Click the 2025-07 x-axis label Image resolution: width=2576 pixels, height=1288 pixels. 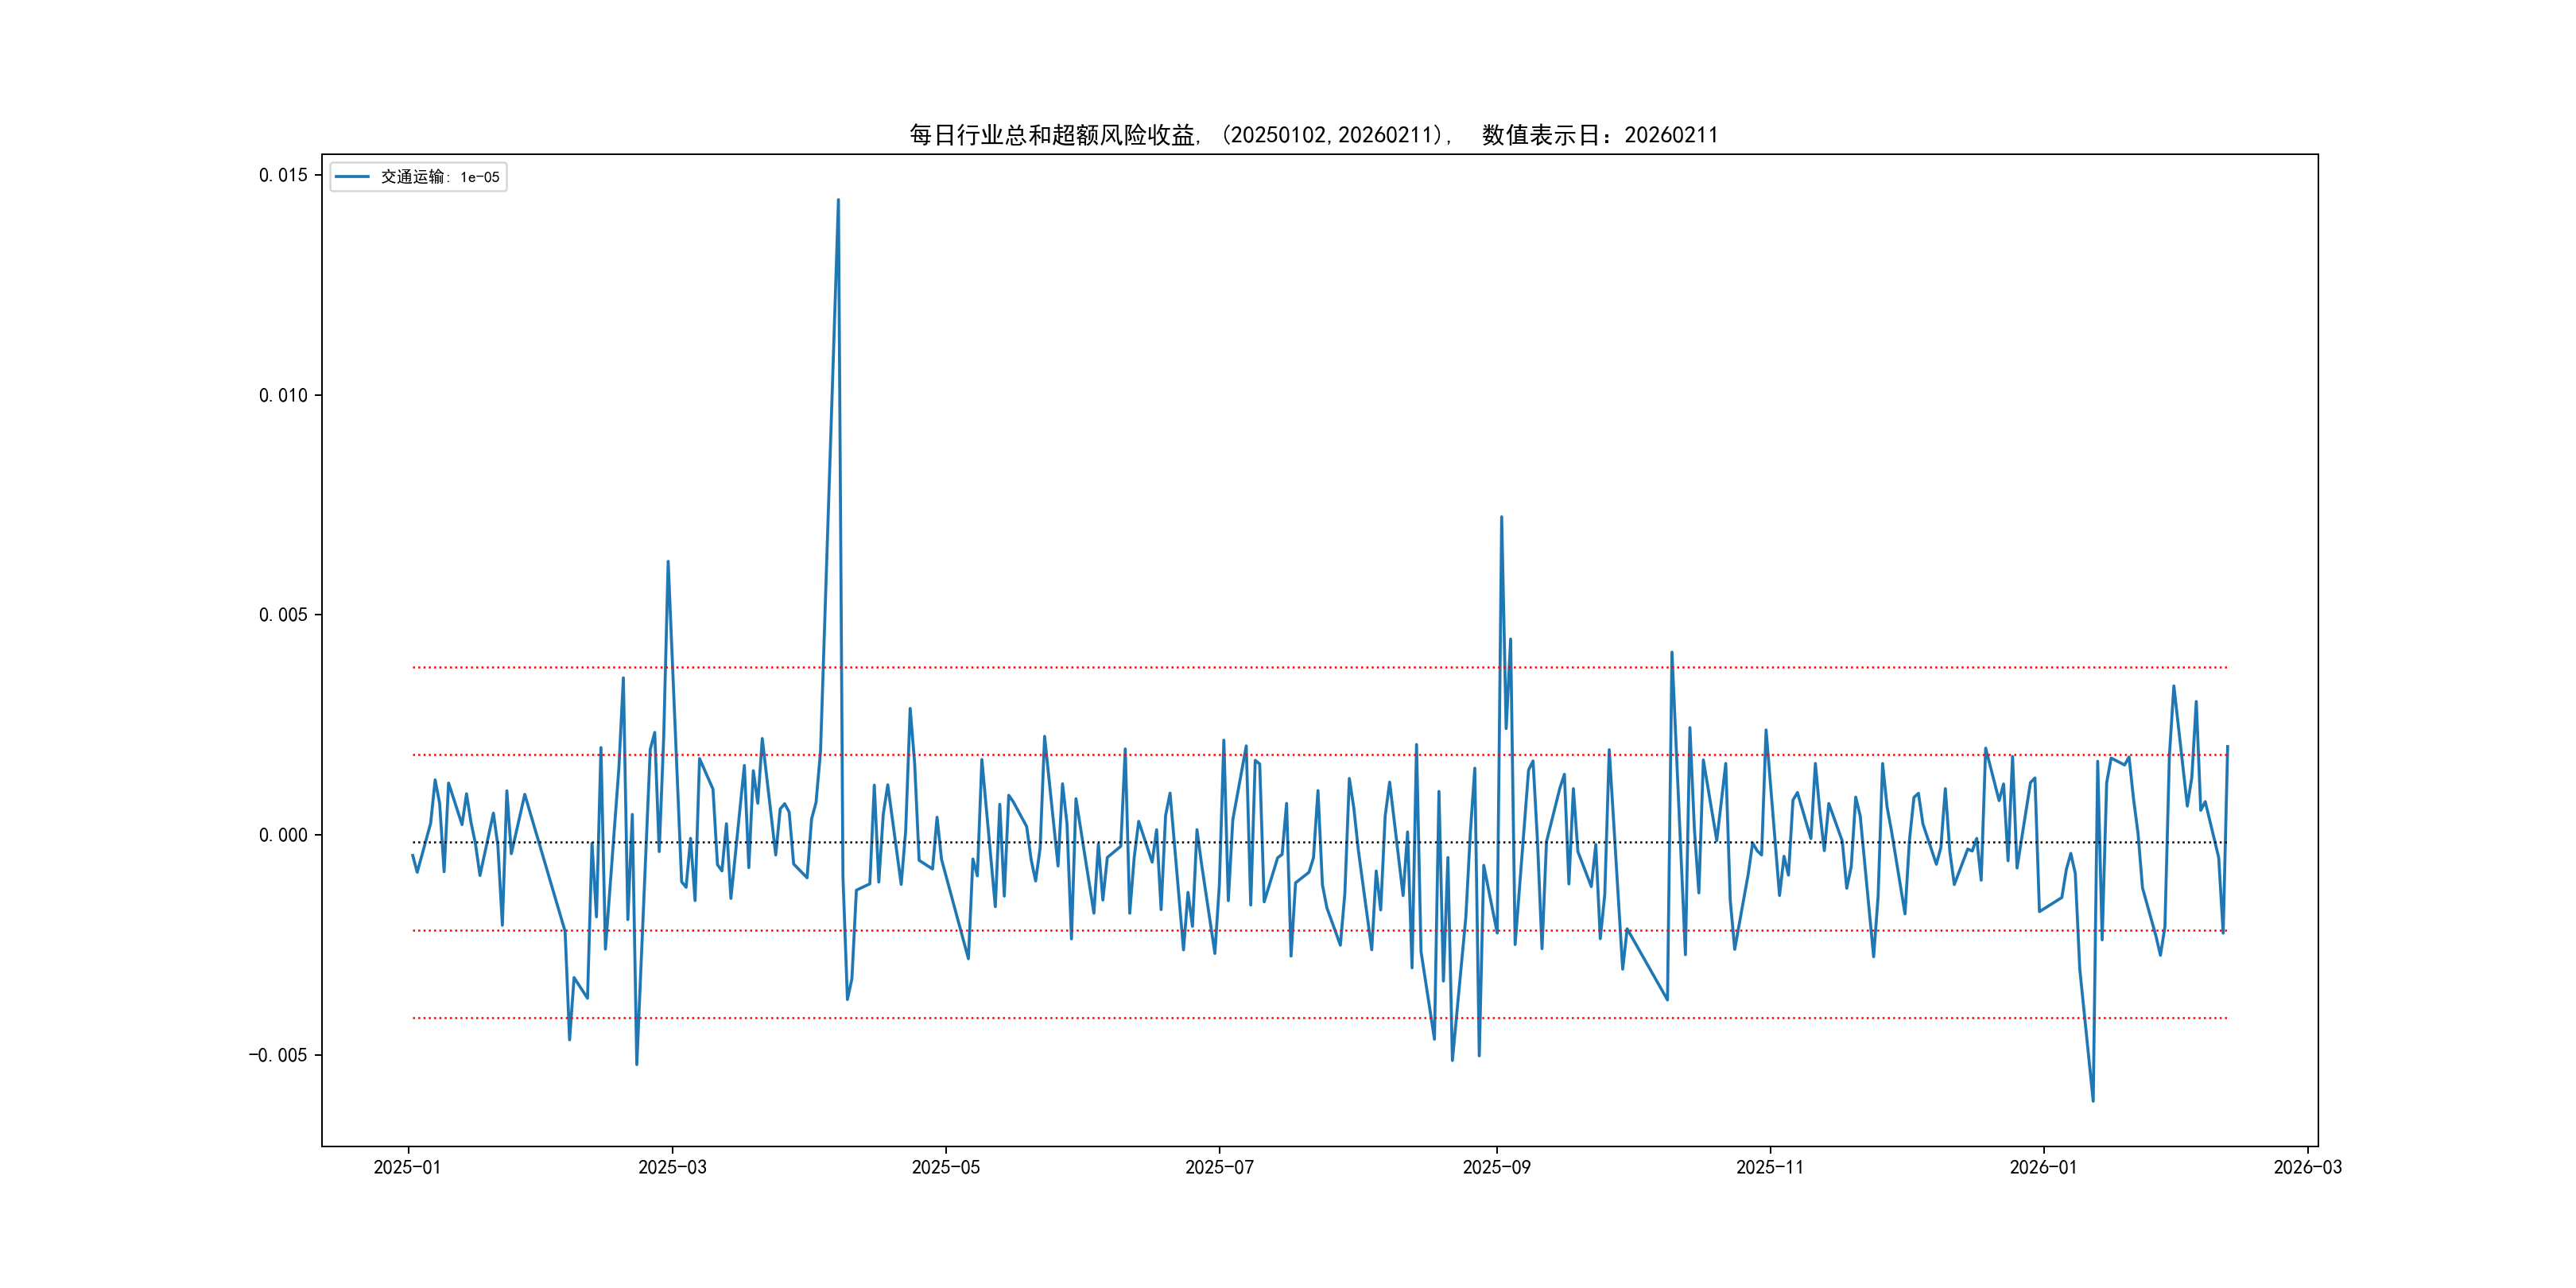click(x=1219, y=1167)
